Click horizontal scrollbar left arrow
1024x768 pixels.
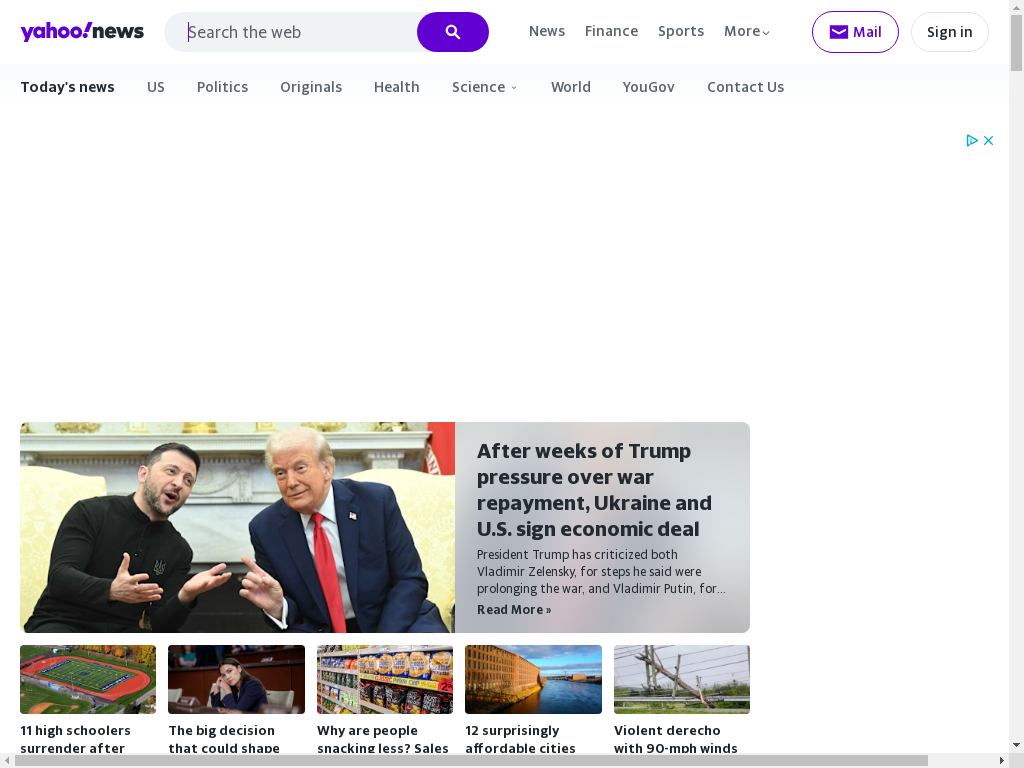7,761
